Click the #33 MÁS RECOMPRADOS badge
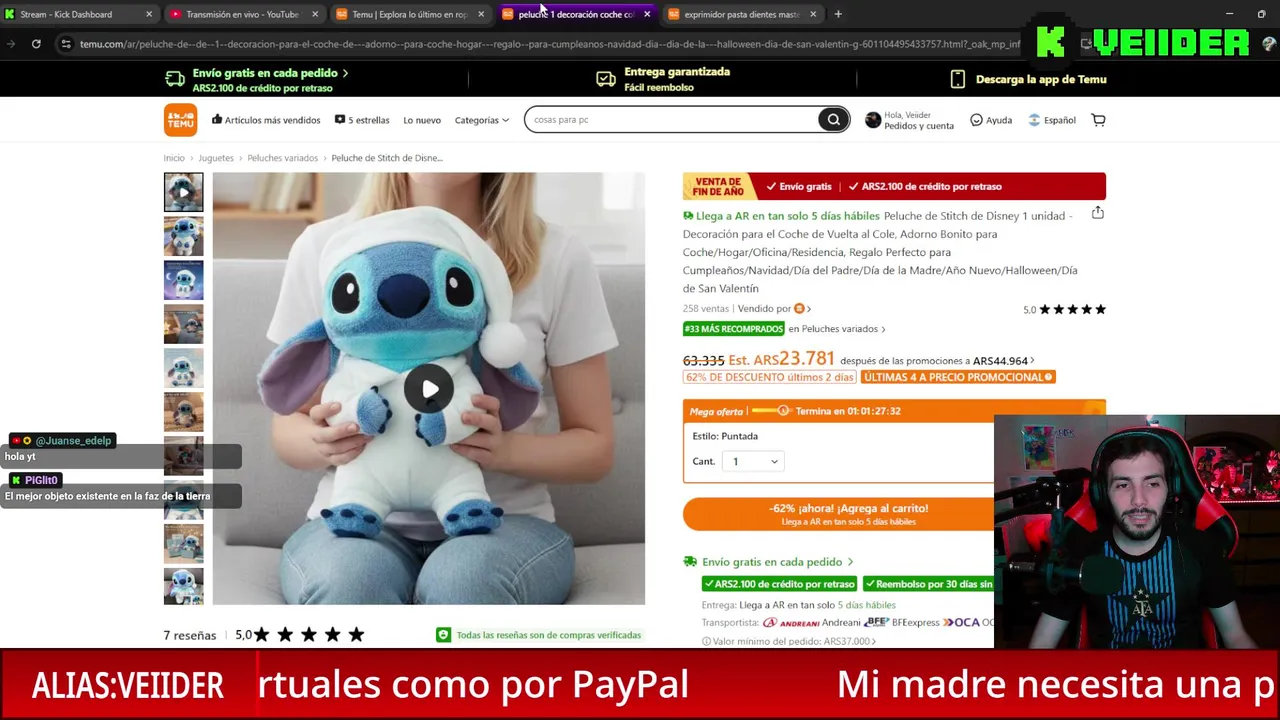The width and height of the screenshot is (1280, 720). click(734, 329)
